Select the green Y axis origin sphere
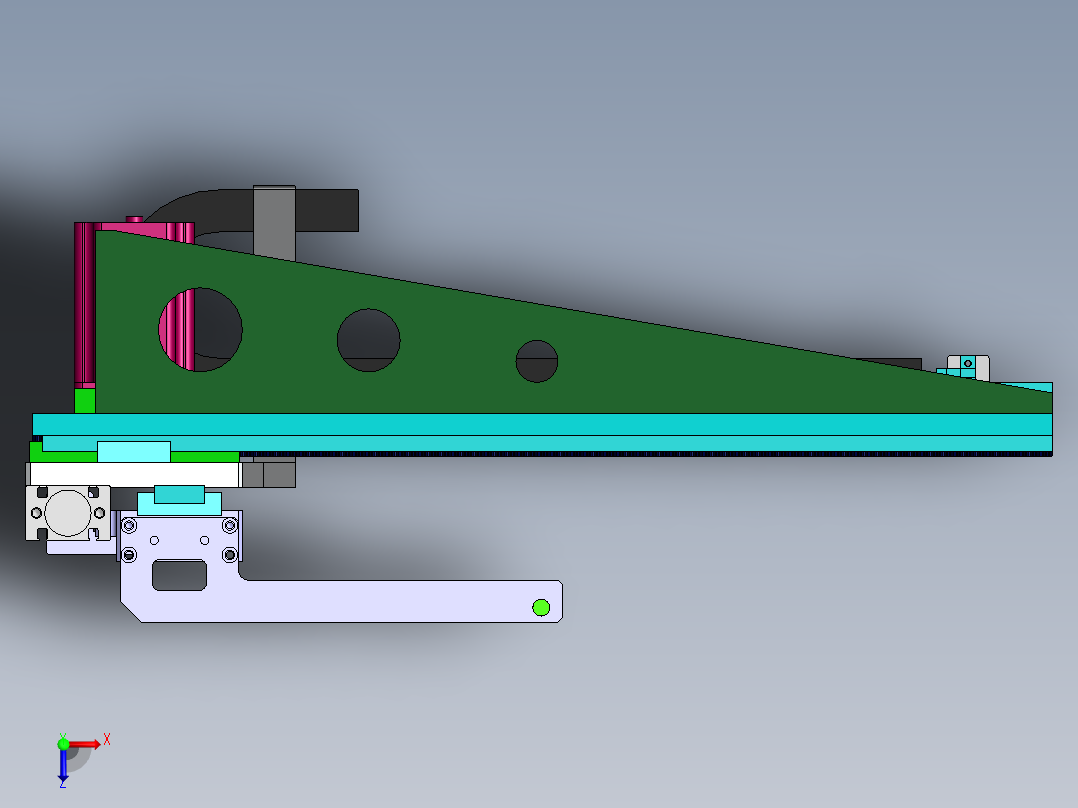1078x808 pixels. coord(63,744)
